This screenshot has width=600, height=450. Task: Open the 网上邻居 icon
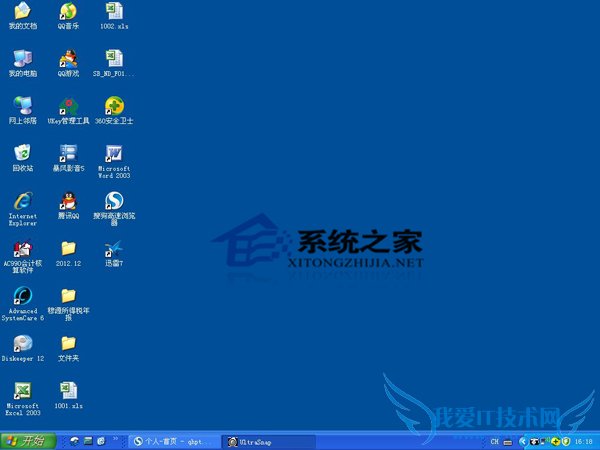click(x=23, y=111)
